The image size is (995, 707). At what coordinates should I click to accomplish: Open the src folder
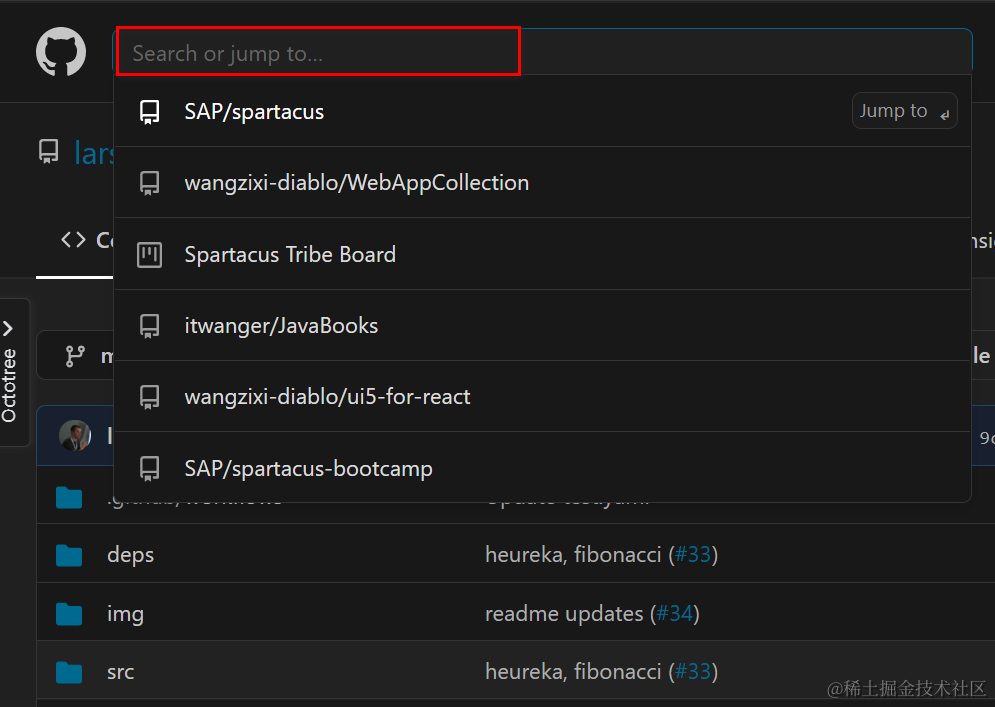[x=121, y=671]
